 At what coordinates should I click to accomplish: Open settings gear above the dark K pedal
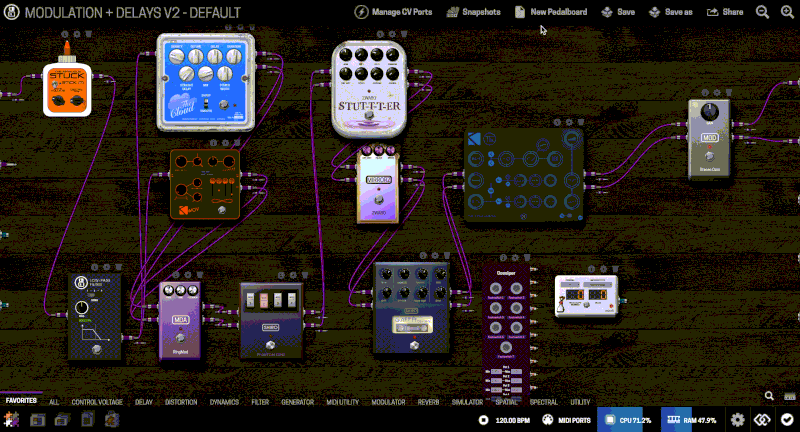[x=569, y=122]
